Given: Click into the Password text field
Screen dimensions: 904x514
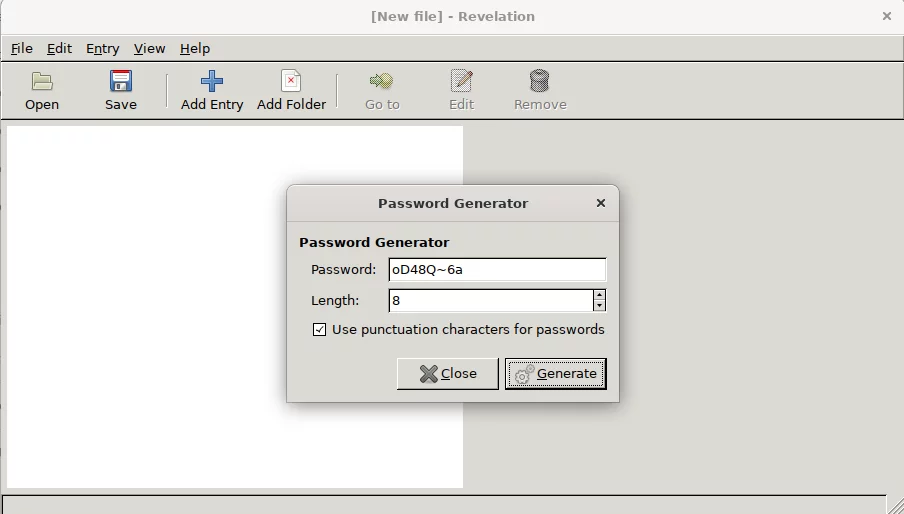Looking at the screenshot, I should pyautogui.click(x=498, y=270).
